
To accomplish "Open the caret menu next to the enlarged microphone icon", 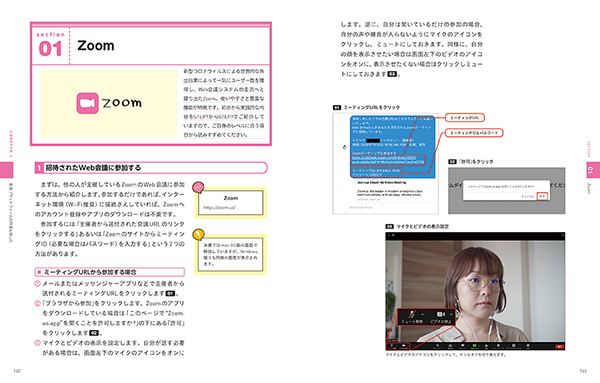I will (x=422, y=315).
